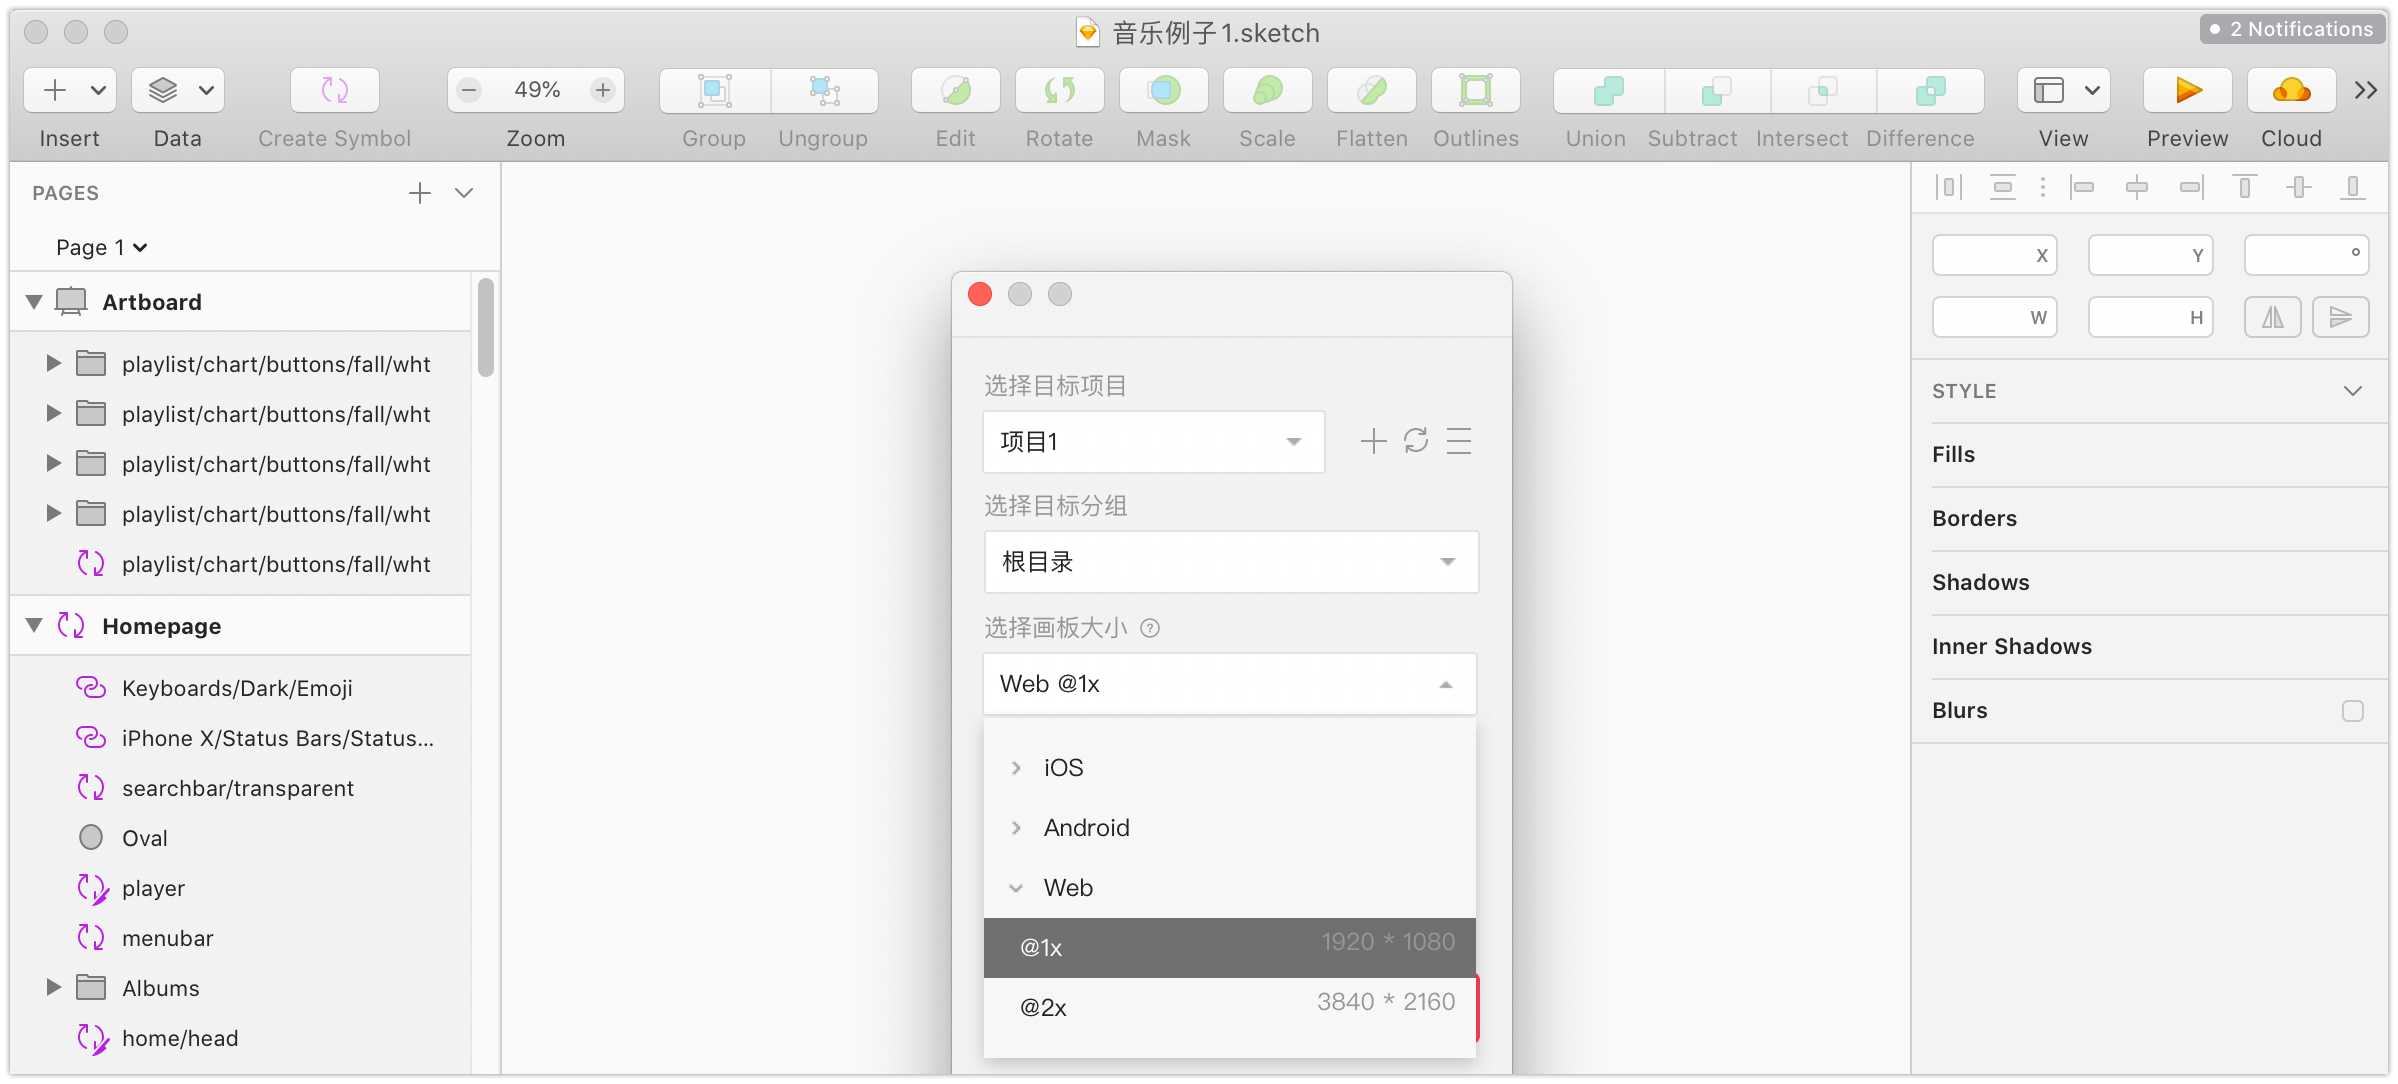The image size is (2398, 1084).
Task: Toggle the Blurs checkbox
Action: (x=2352, y=711)
